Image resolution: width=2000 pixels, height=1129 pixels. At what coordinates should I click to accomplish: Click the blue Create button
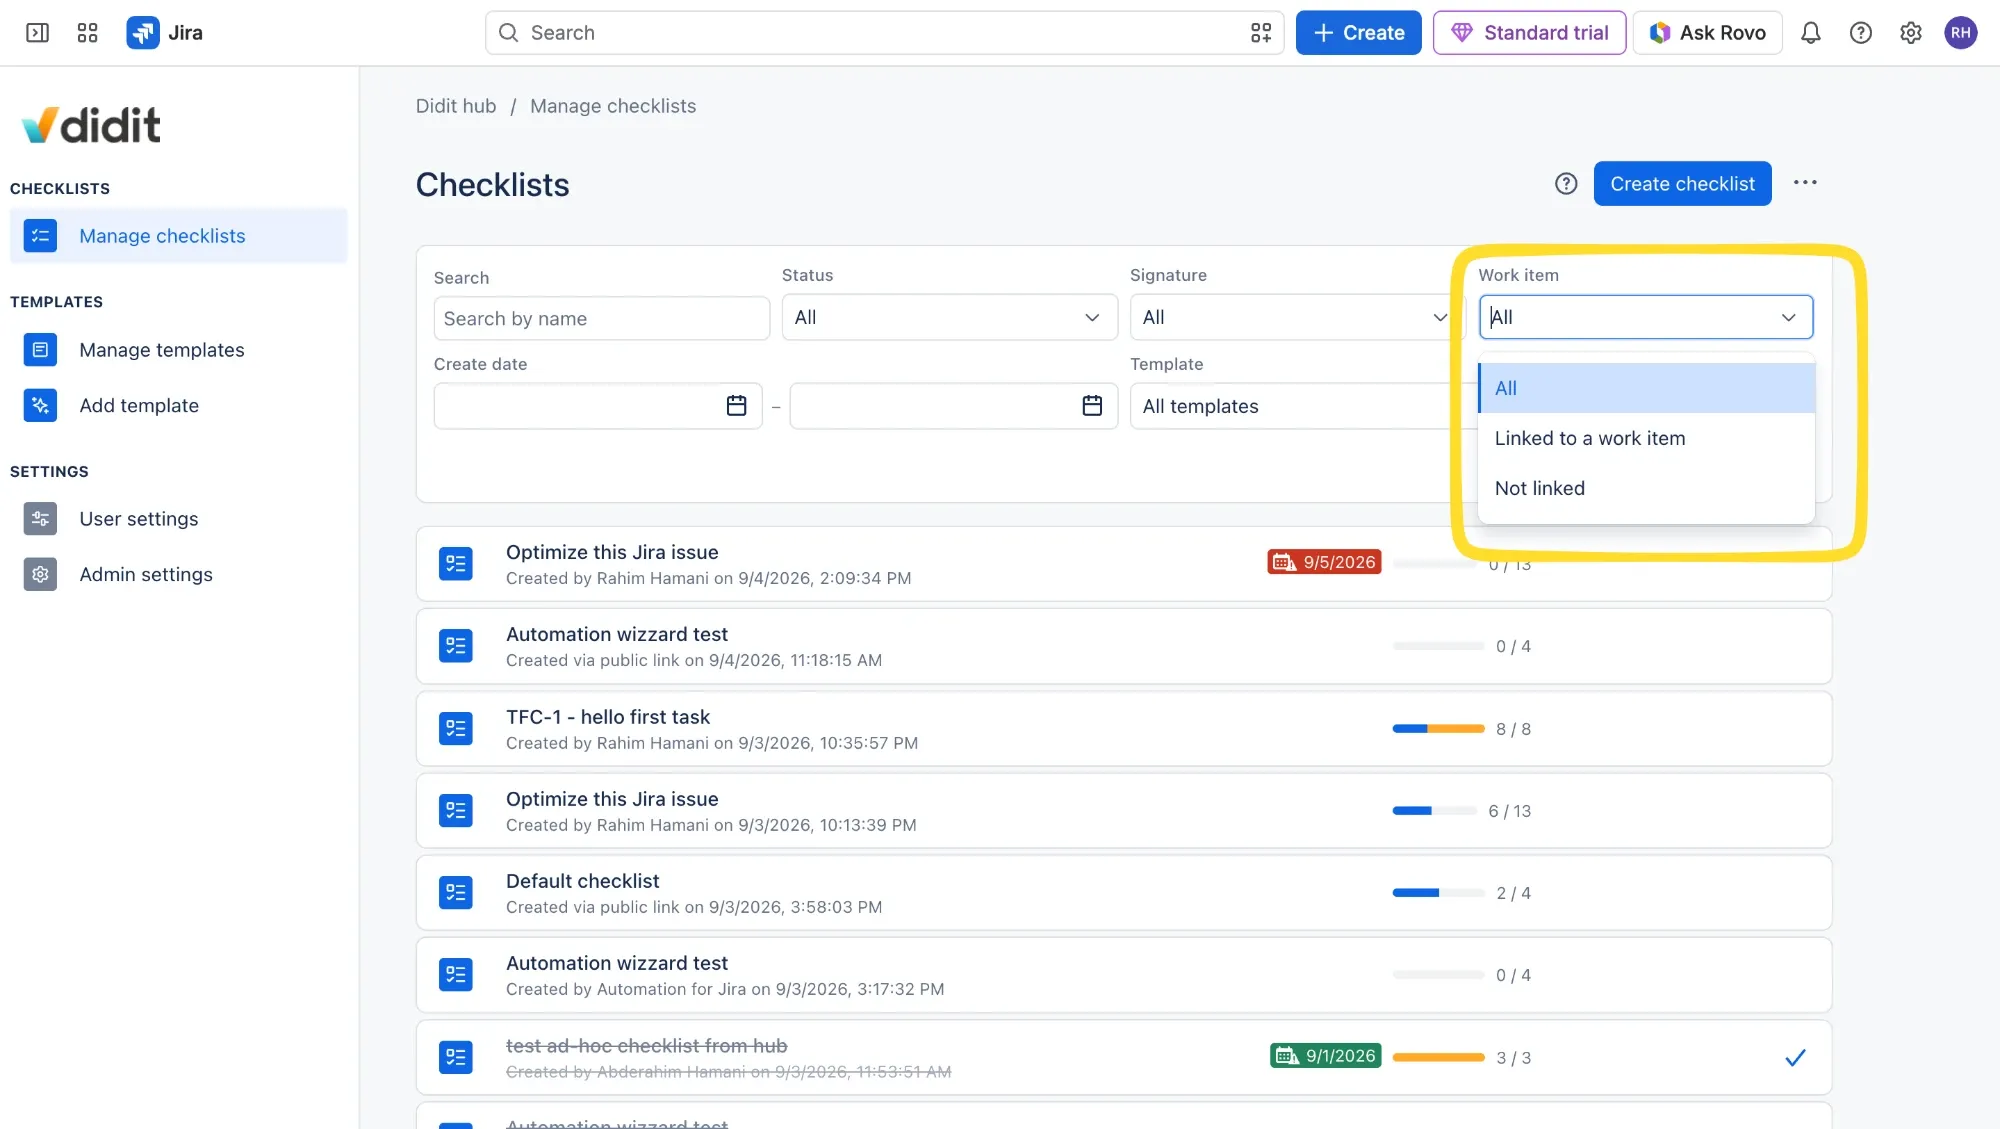click(1359, 33)
